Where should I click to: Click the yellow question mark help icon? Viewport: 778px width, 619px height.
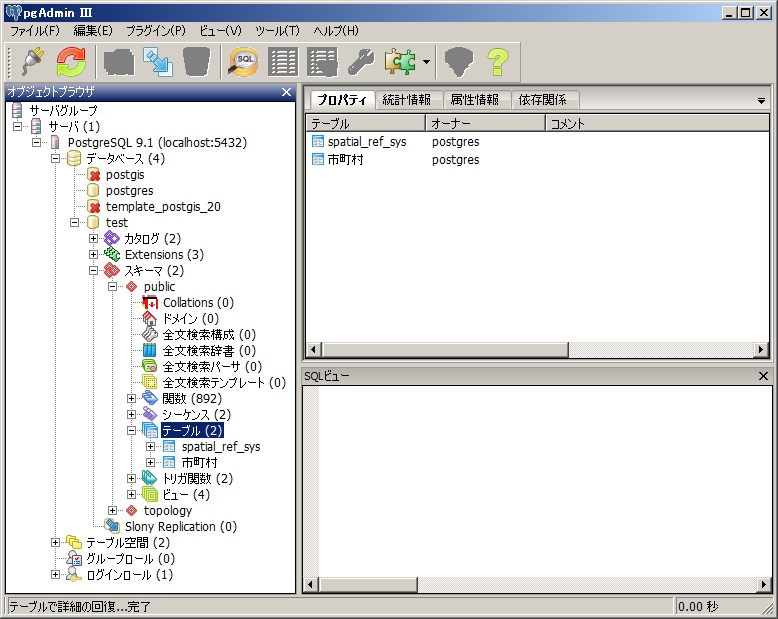click(x=497, y=62)
